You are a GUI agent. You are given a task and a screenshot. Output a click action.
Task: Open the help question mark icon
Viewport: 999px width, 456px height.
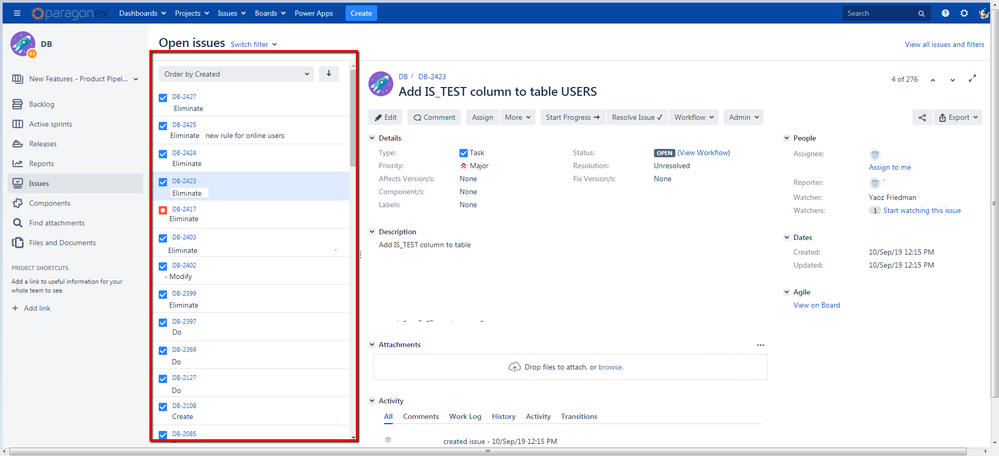945,13
